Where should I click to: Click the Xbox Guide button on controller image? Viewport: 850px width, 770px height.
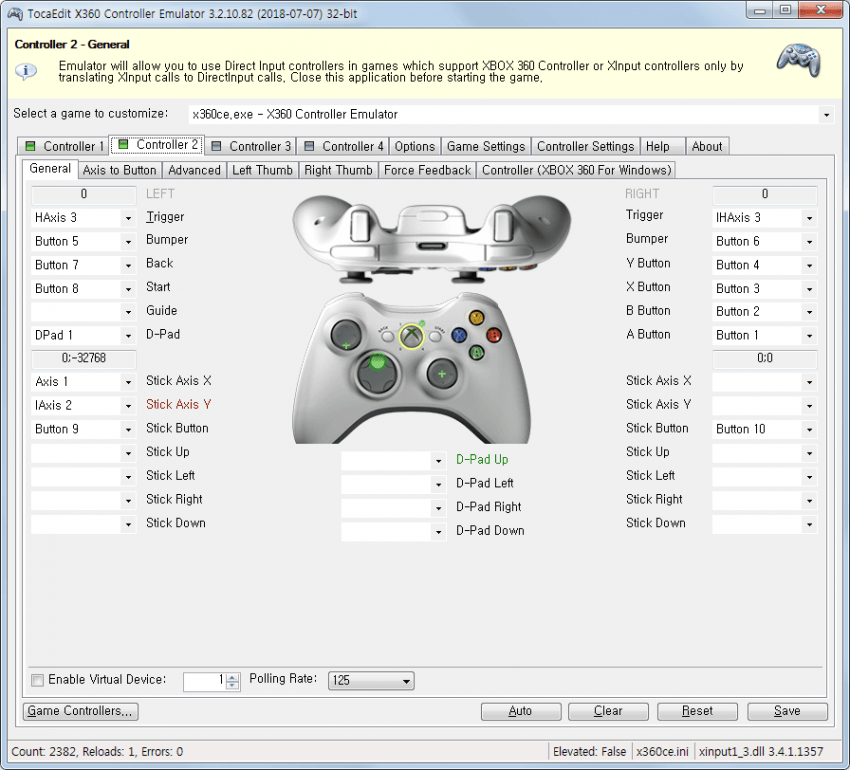411,337
